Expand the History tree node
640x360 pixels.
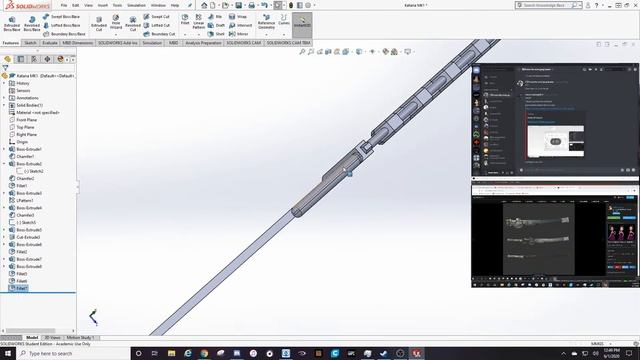[4, 83]
